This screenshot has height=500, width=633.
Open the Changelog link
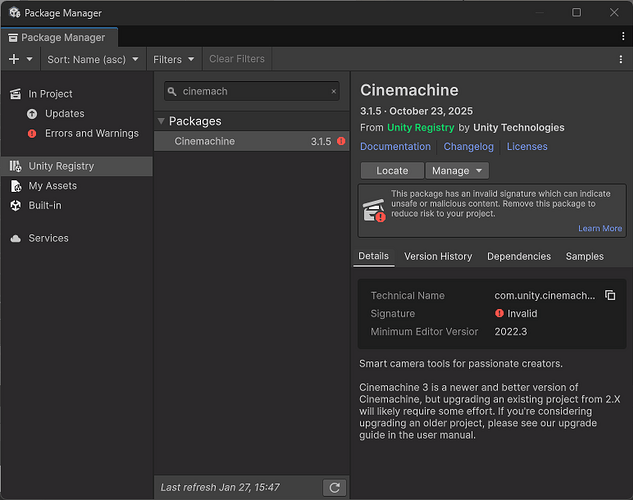tap(468, 146)
